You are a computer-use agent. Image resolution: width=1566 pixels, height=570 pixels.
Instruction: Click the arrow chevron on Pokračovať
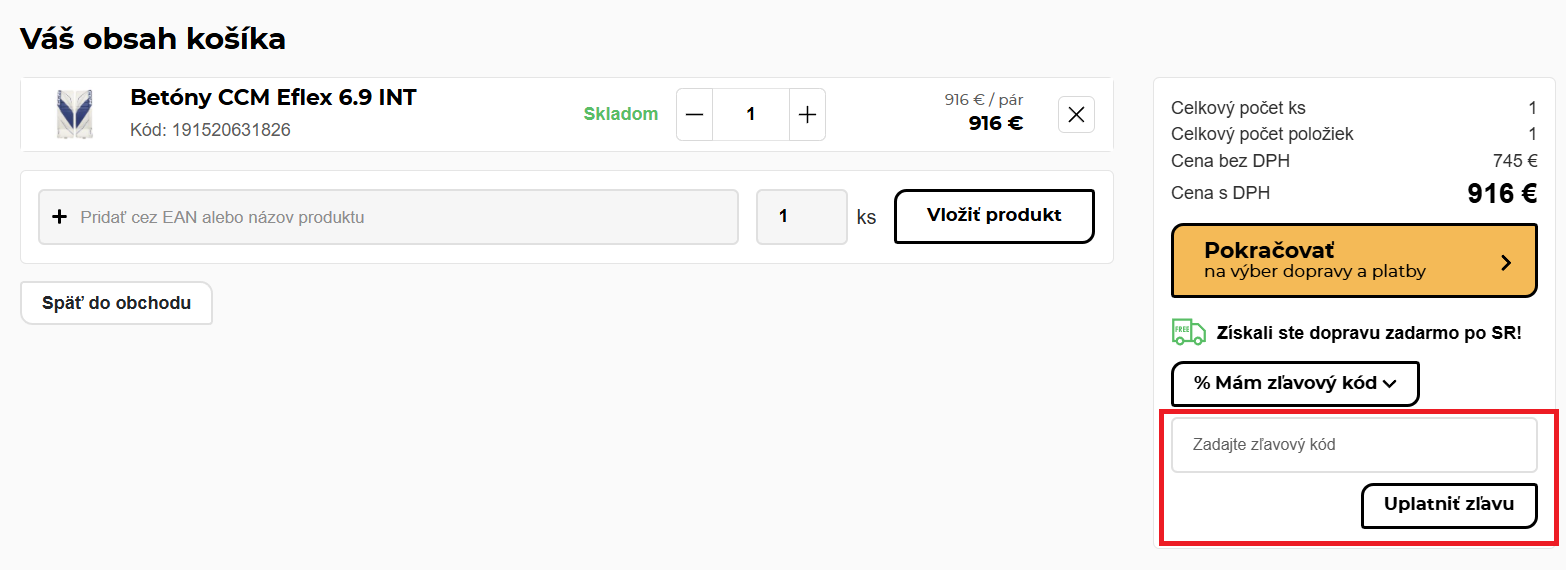(x=1506, y=262)
